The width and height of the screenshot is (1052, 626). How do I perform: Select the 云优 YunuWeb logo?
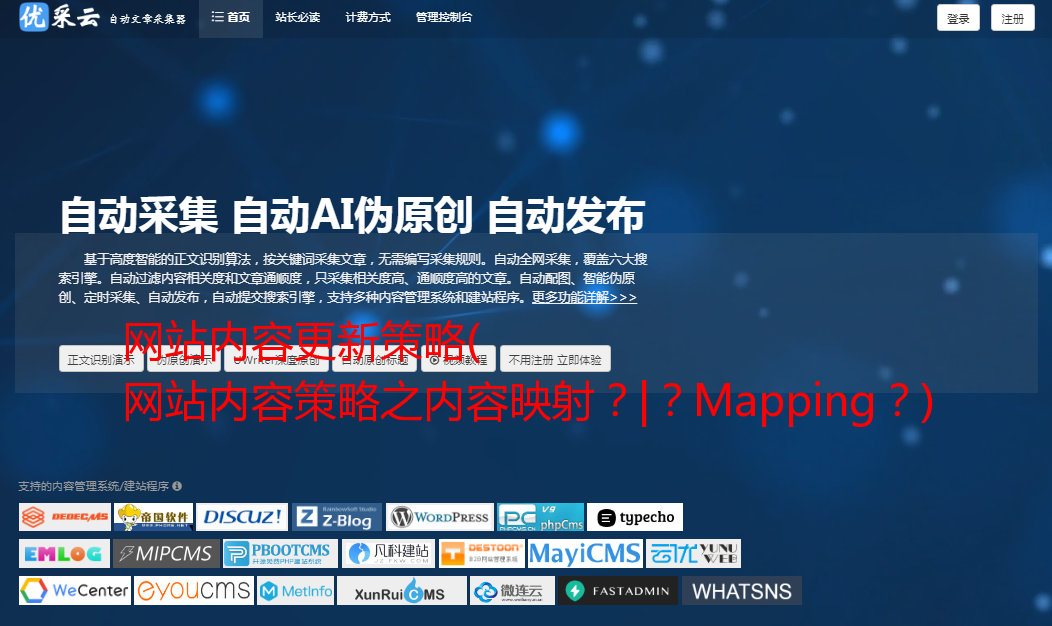pos(694,554)
